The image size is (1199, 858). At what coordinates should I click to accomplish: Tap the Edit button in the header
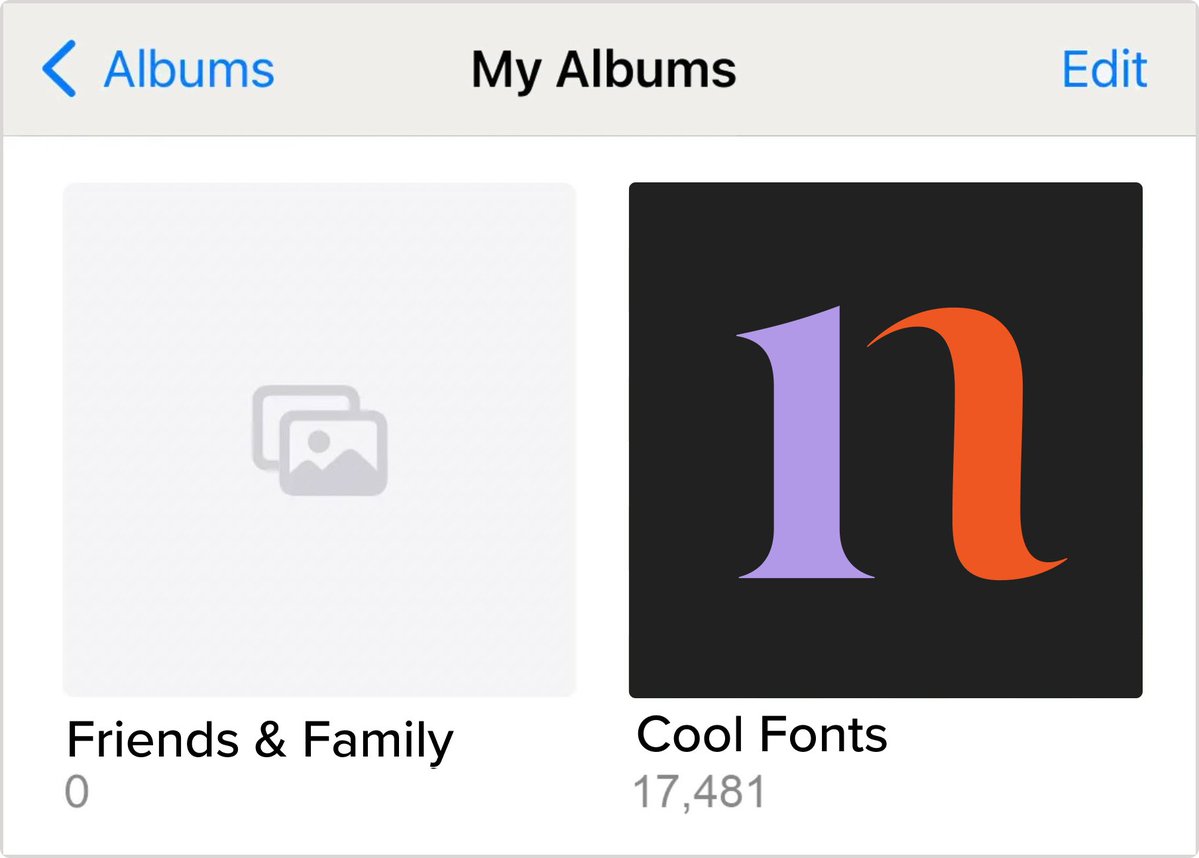pos(1104,70)
